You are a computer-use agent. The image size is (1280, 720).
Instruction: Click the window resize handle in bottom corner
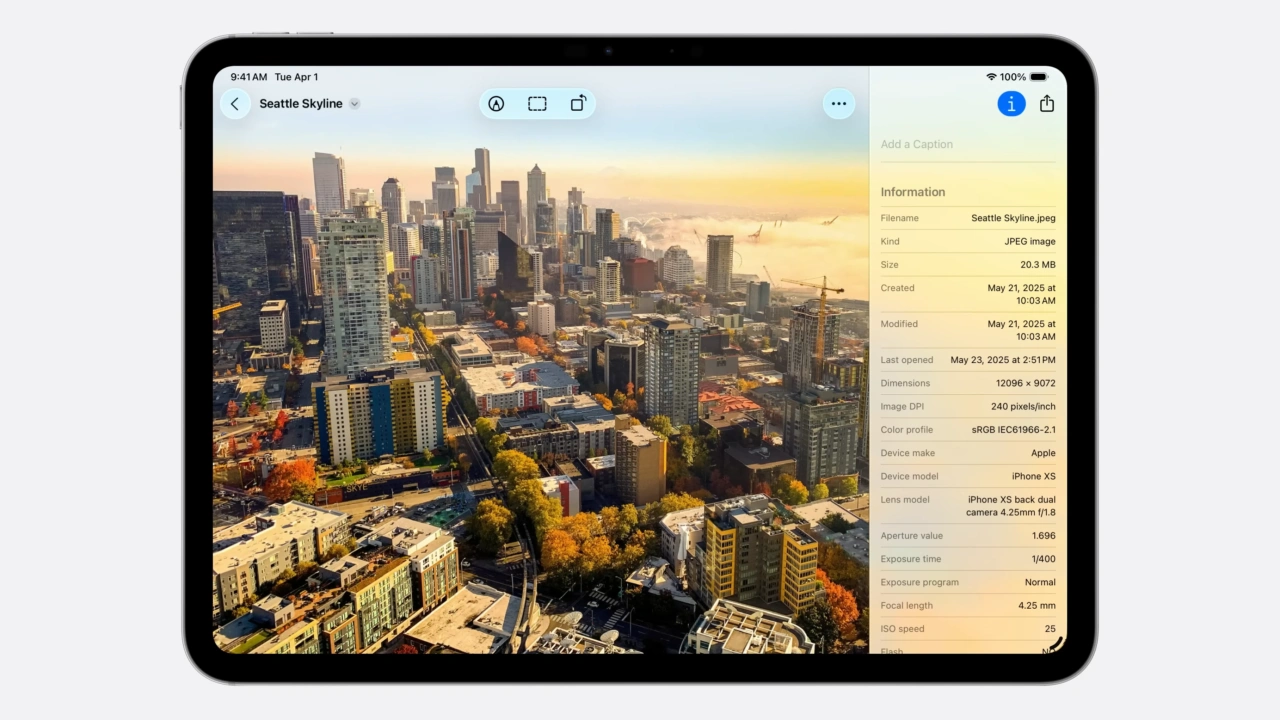1057,644
